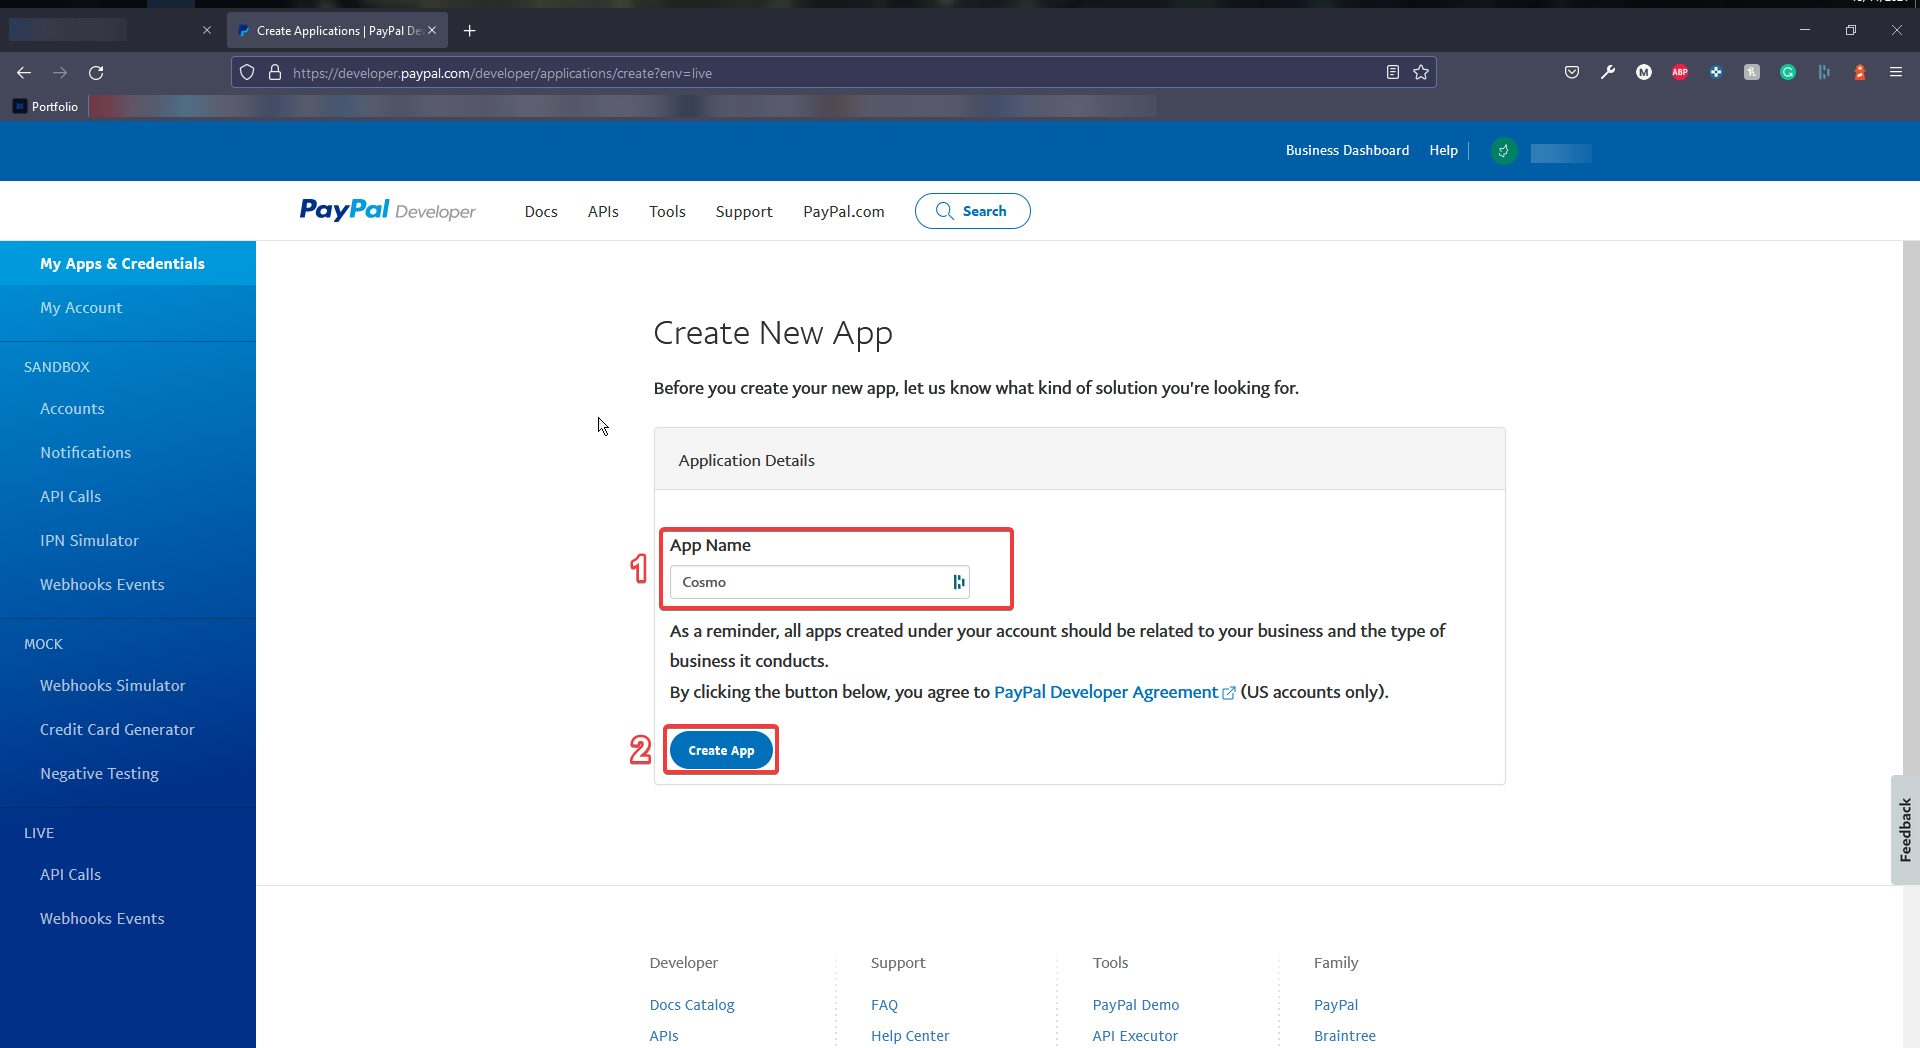
Task: Click the wrench extension icon
Action: 1608,72
